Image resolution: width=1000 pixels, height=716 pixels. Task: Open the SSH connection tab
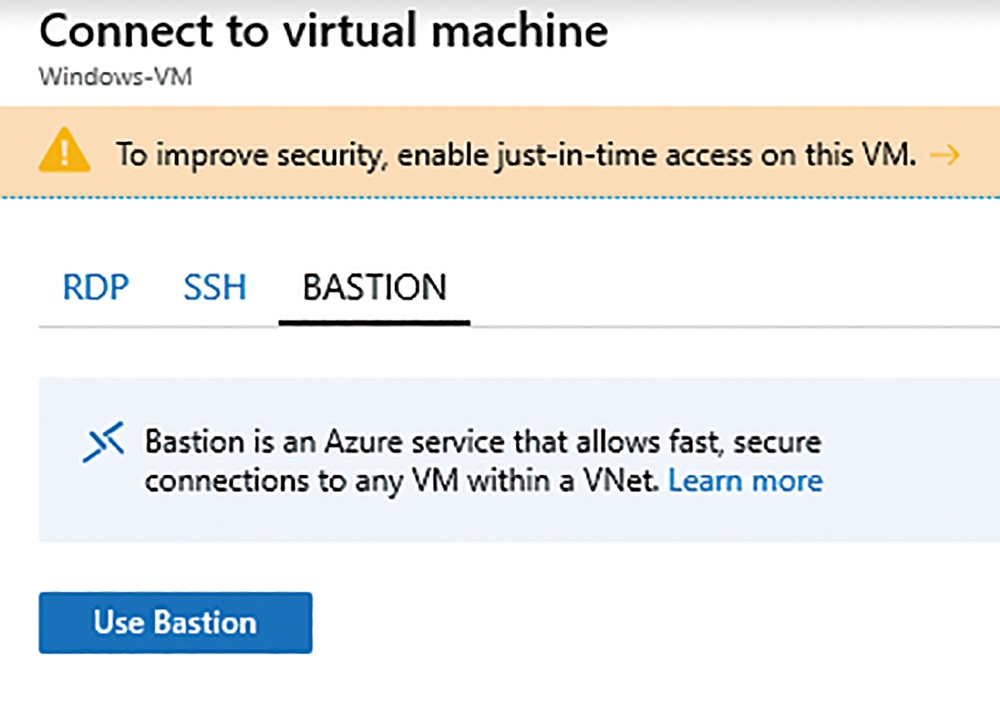pos(215,287)
